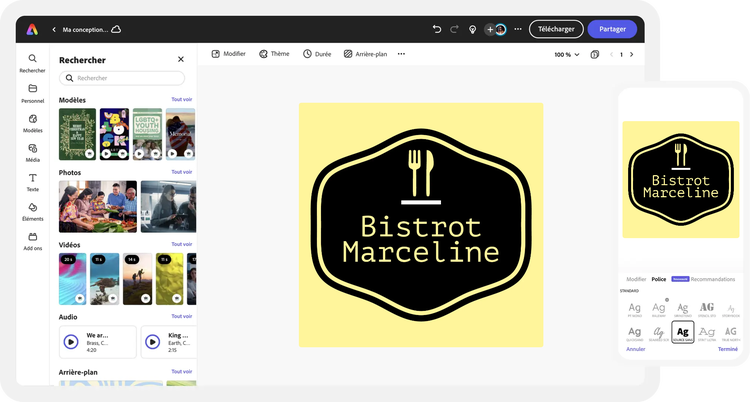Open the Modèles sidebar section
Screen dimensions: 750x402
[x=33, y=123]
